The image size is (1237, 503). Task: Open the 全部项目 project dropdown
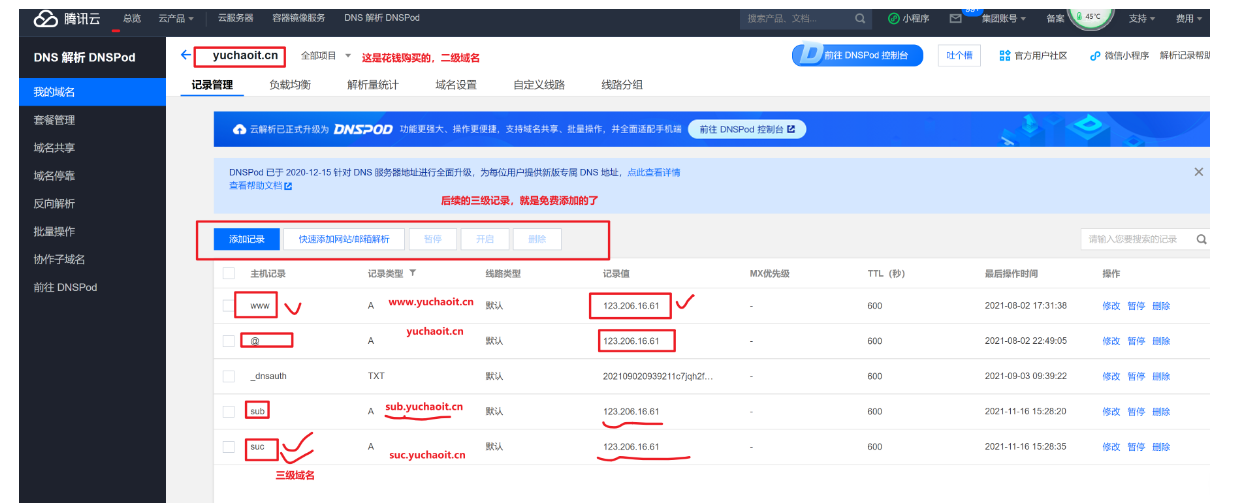pos(326,56)
